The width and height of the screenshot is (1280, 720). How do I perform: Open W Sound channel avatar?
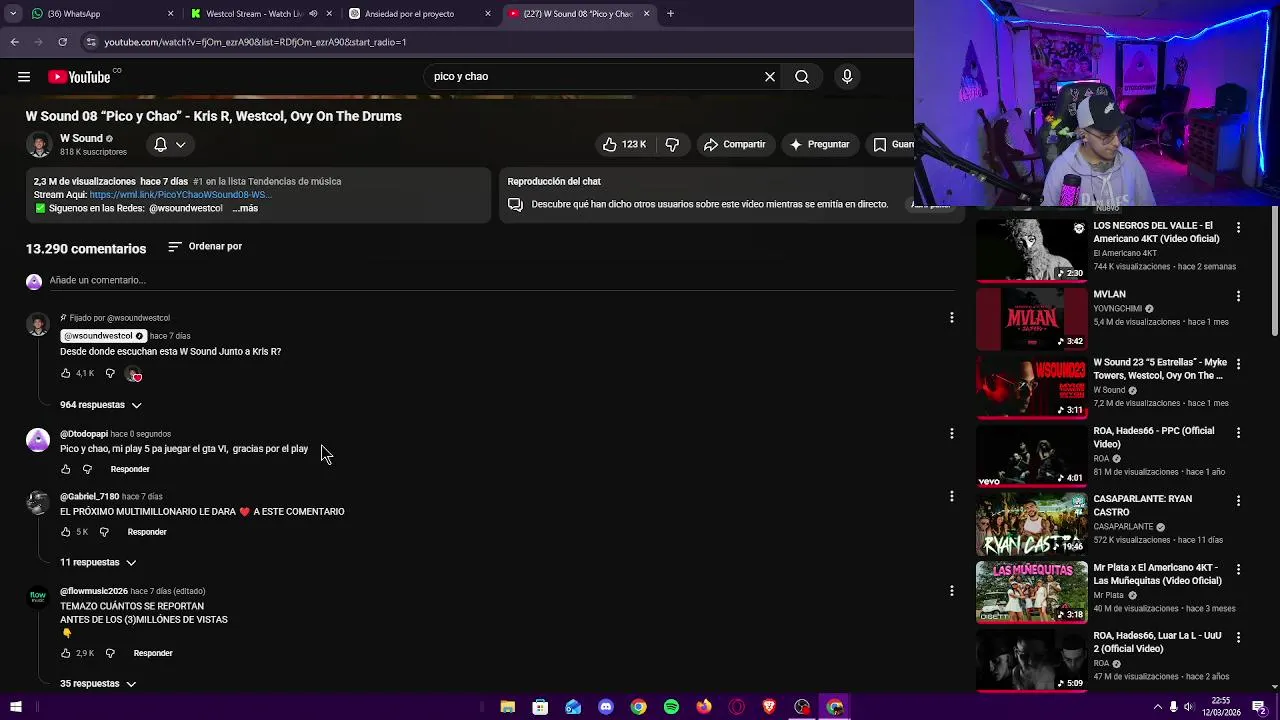(39, 144)
